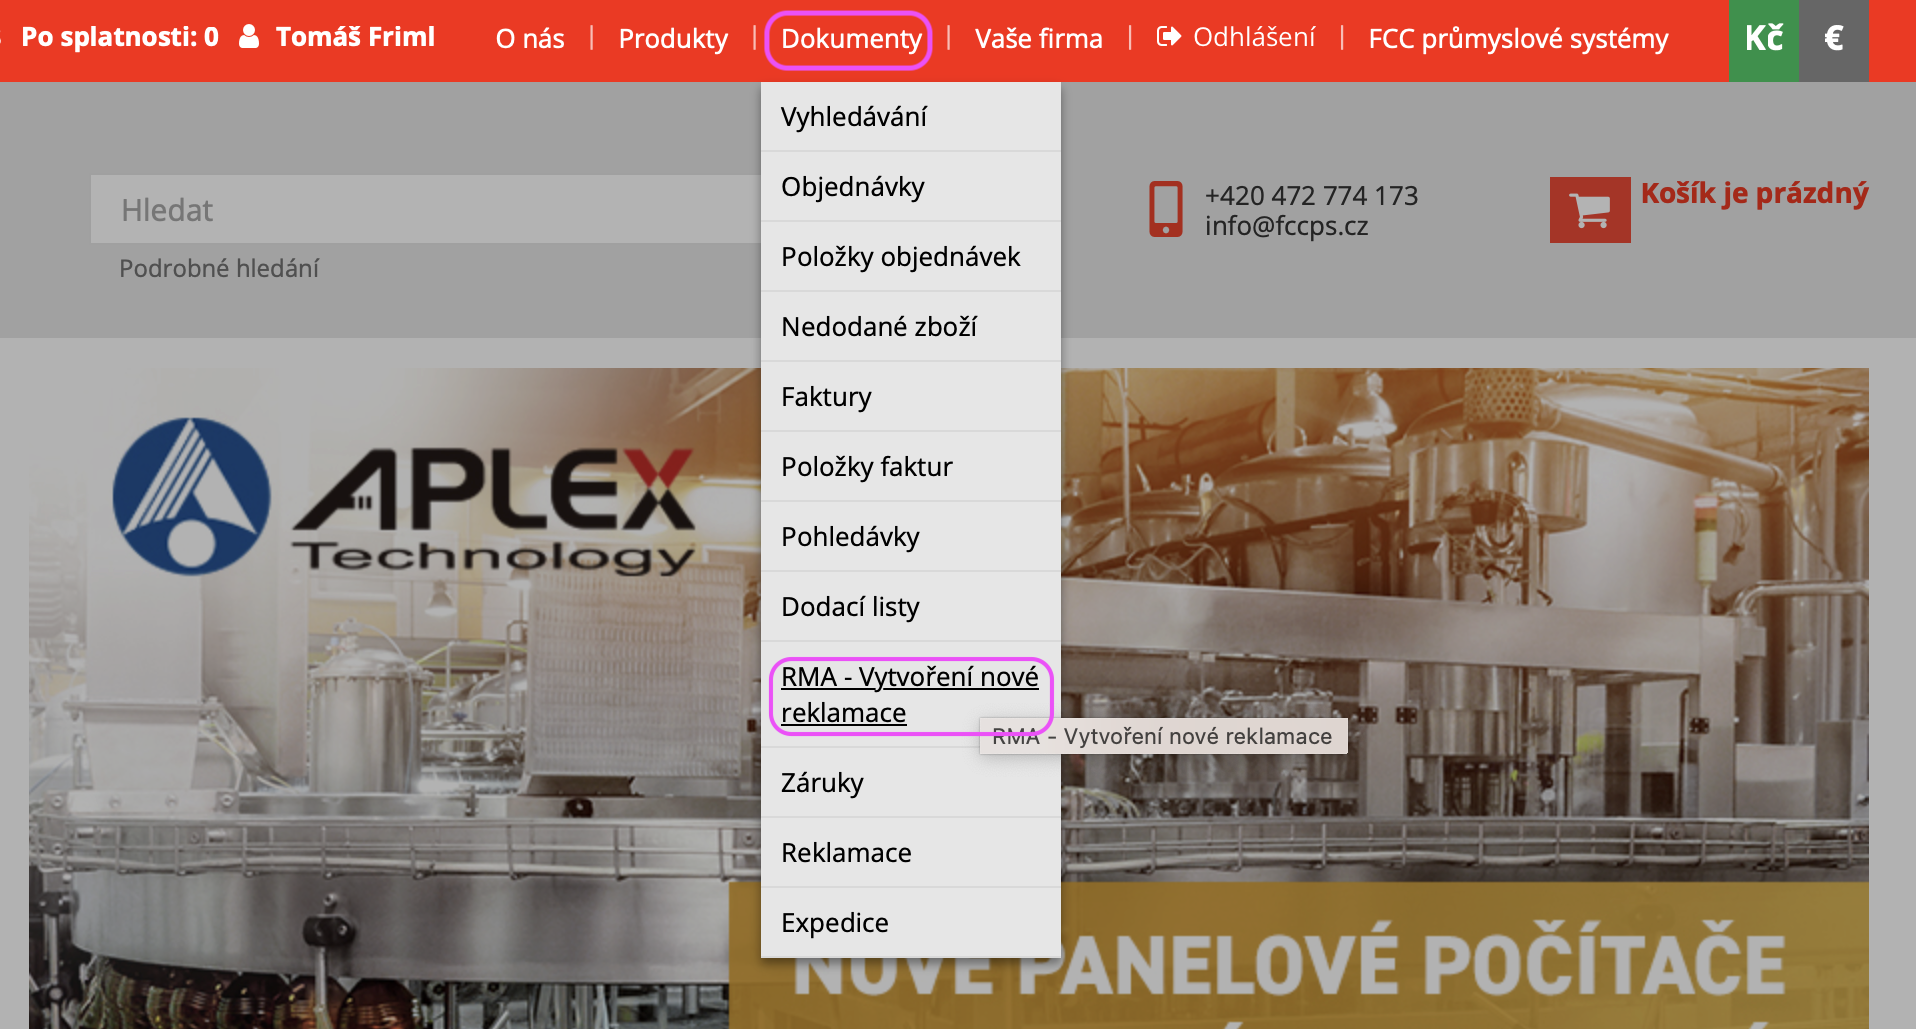The width and height of the screenshot is (1916, 1029).
Task: Click the red mobile phone icon
Action: point(1165,209)
